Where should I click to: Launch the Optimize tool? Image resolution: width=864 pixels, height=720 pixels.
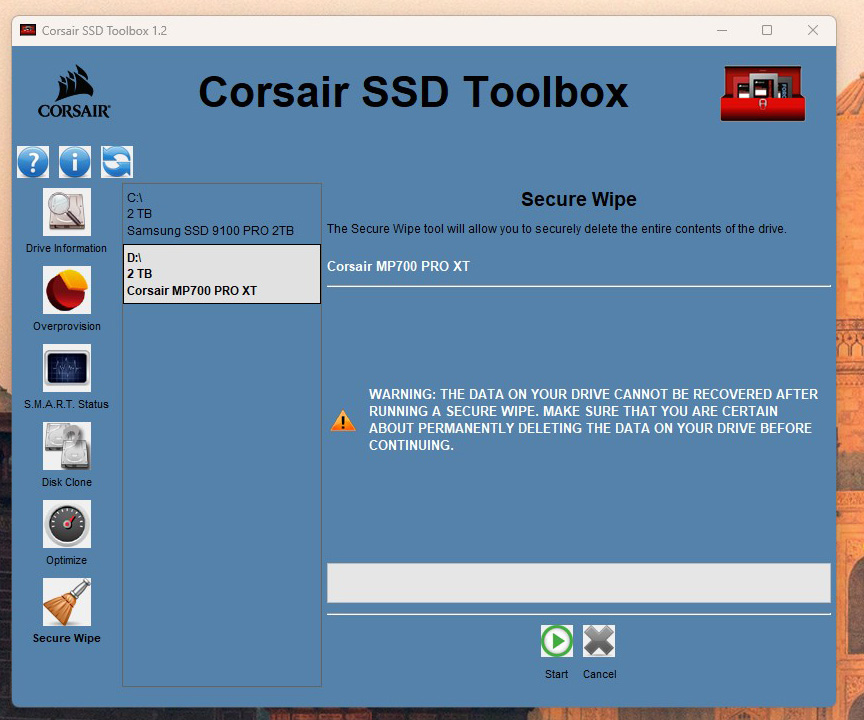tap(67, 525)
